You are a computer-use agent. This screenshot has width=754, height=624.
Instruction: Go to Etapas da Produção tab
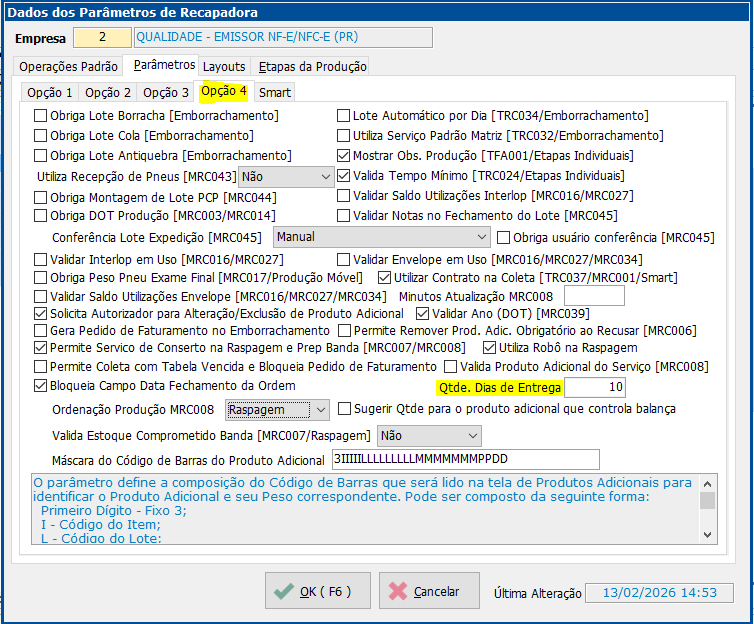tap(312, 67)
